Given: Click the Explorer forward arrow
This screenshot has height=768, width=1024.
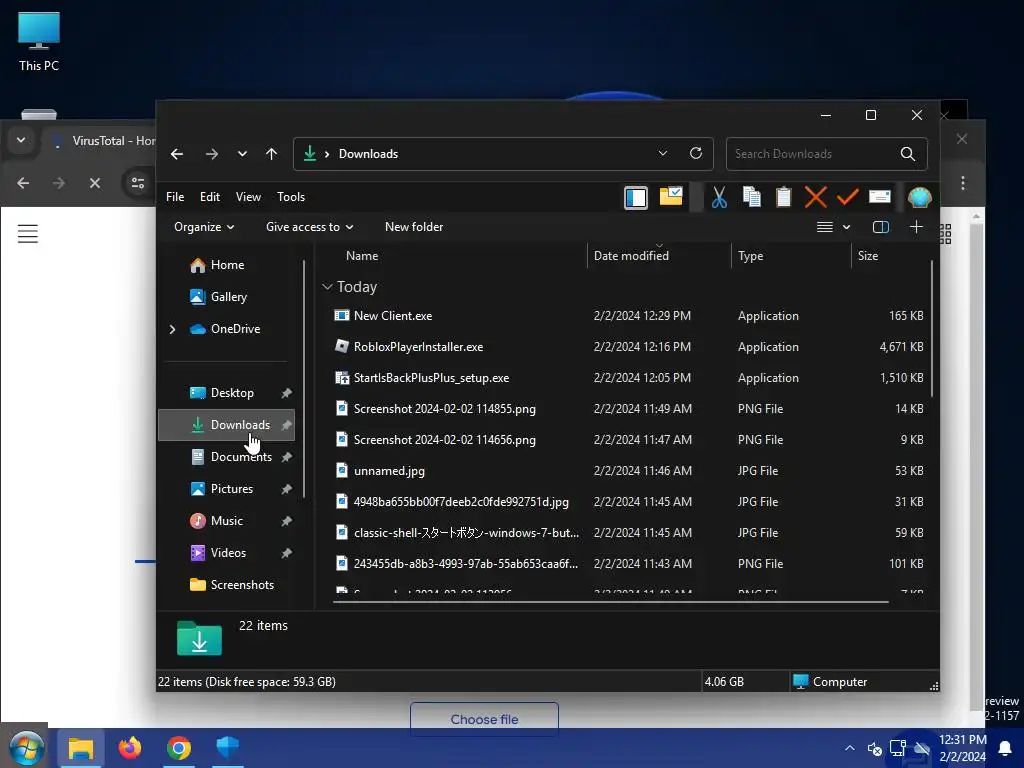Looking at the screenshot, I should [212, 154].
